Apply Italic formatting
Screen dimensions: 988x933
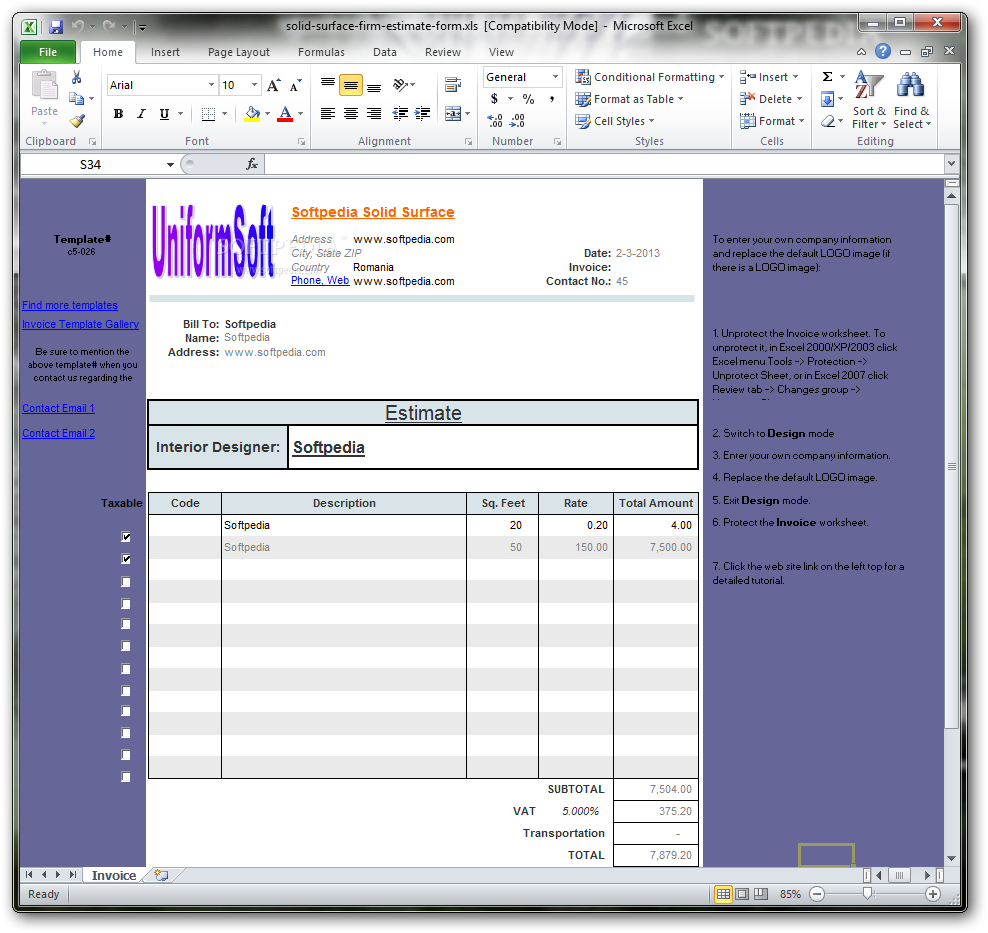141,114
